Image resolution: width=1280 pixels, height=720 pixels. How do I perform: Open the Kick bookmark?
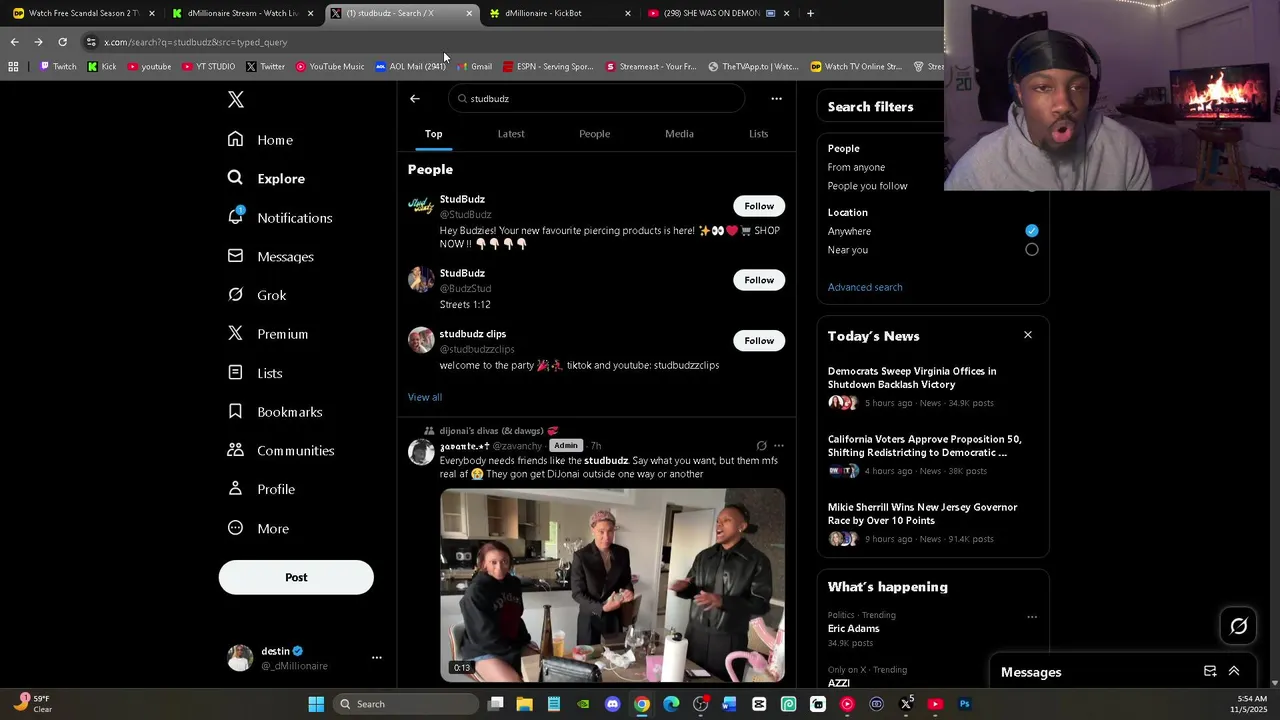tap(102, 67)
